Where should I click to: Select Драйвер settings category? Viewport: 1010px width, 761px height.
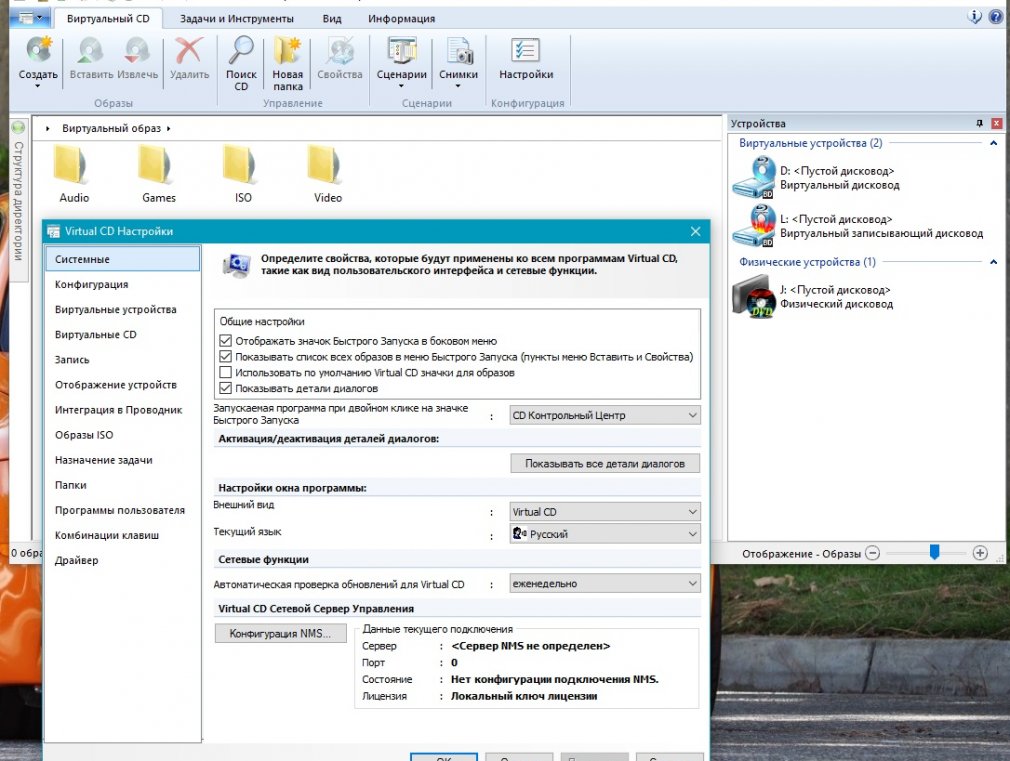pos(123,561)
